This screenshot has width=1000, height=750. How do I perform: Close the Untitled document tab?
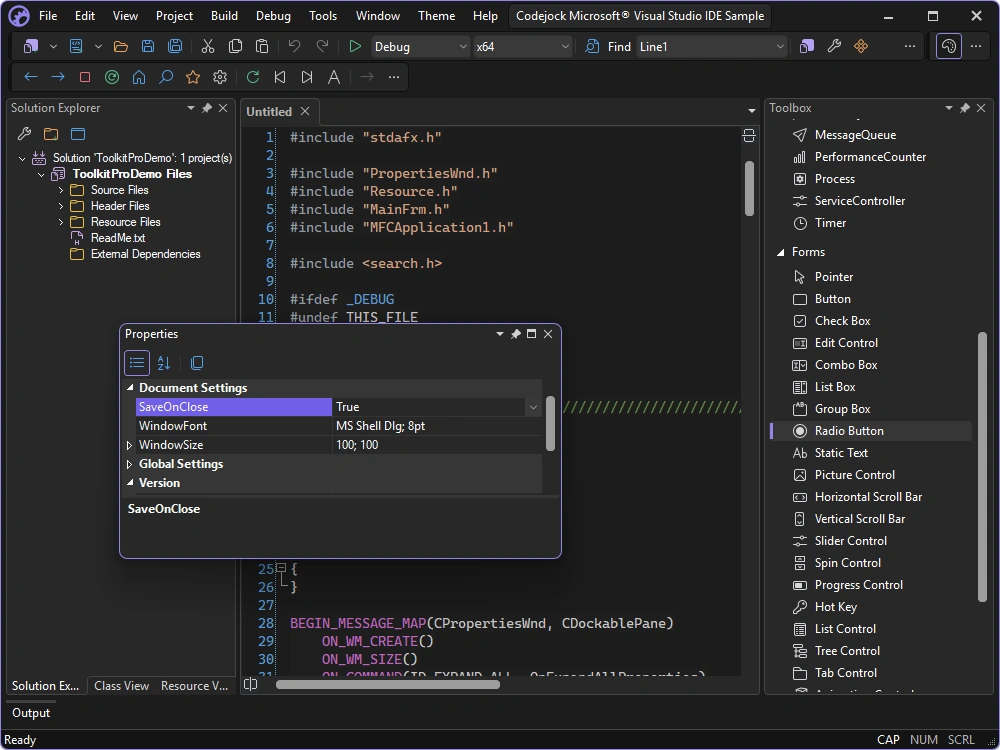click(x=305, y=112)
